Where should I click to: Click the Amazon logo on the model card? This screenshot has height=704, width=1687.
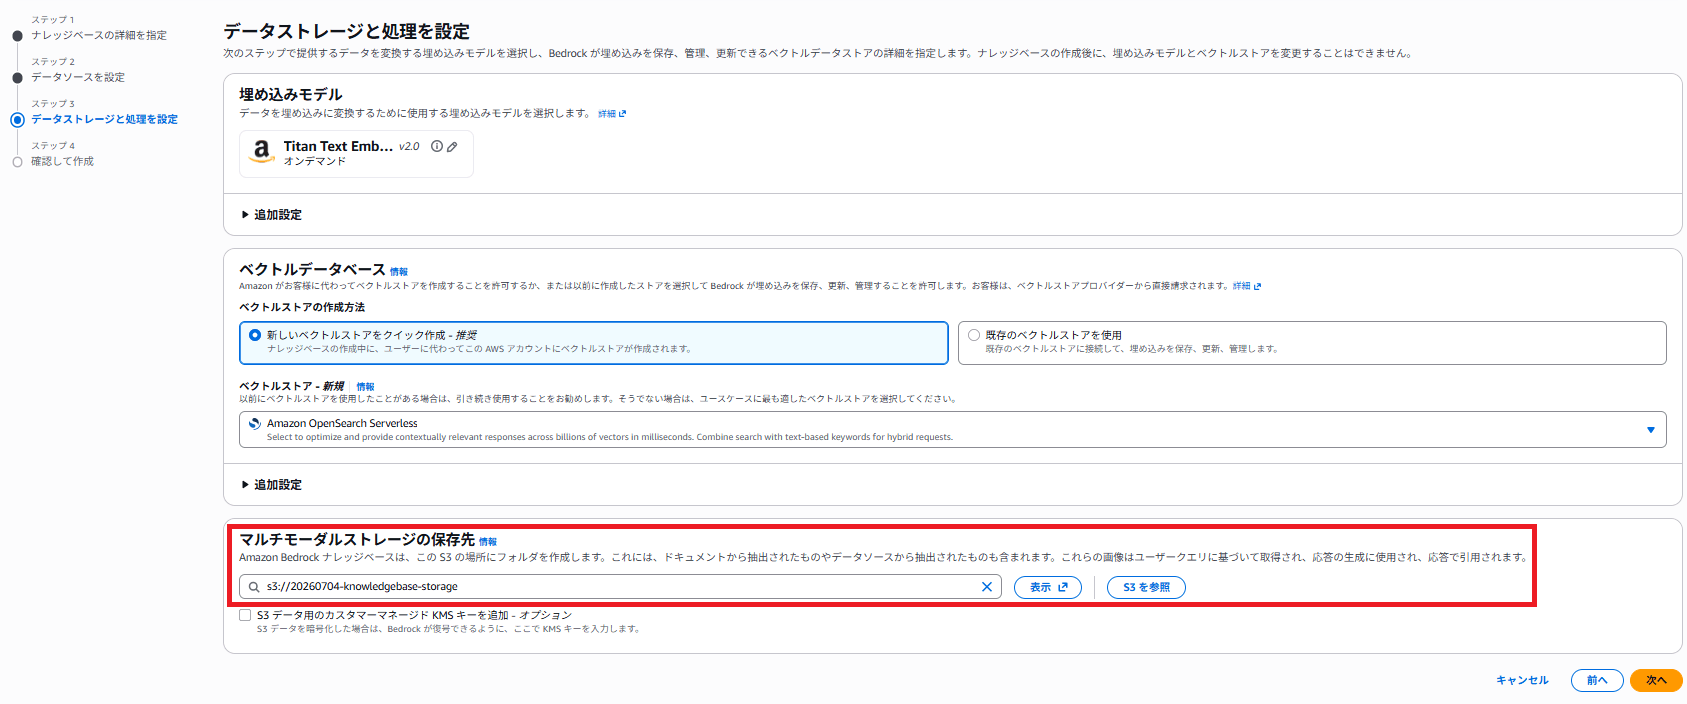[x=261, y=152]
